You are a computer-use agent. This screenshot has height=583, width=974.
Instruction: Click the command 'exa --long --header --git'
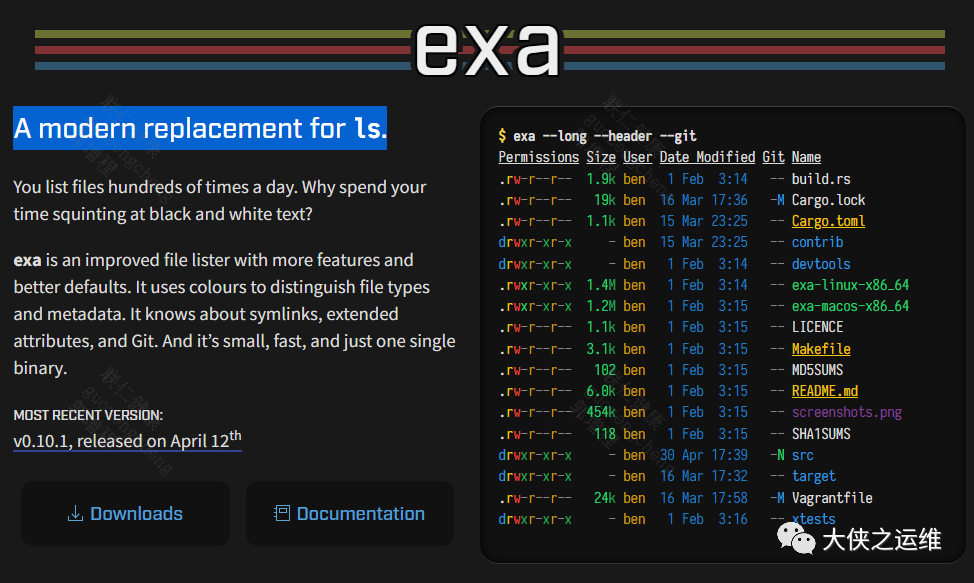click(604, 136)
